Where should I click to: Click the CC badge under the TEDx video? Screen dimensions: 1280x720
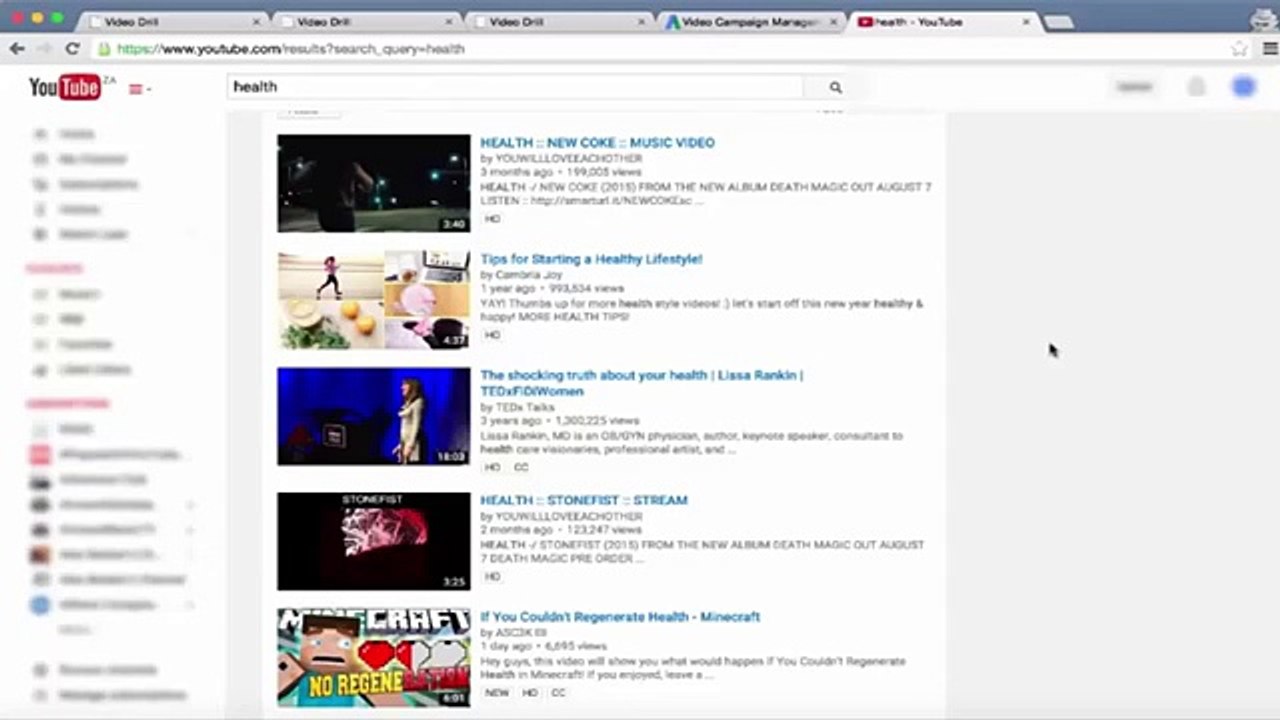click(x=521, y=467)
